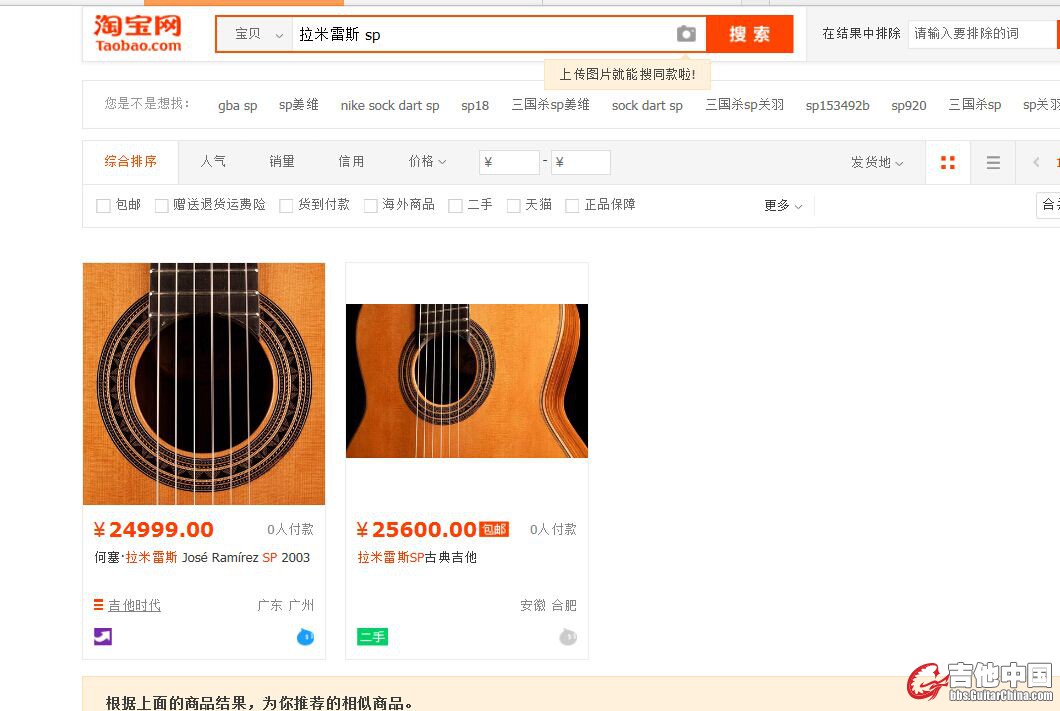Click gray Wangwang icon for 合肥 listing

[568, 637]
